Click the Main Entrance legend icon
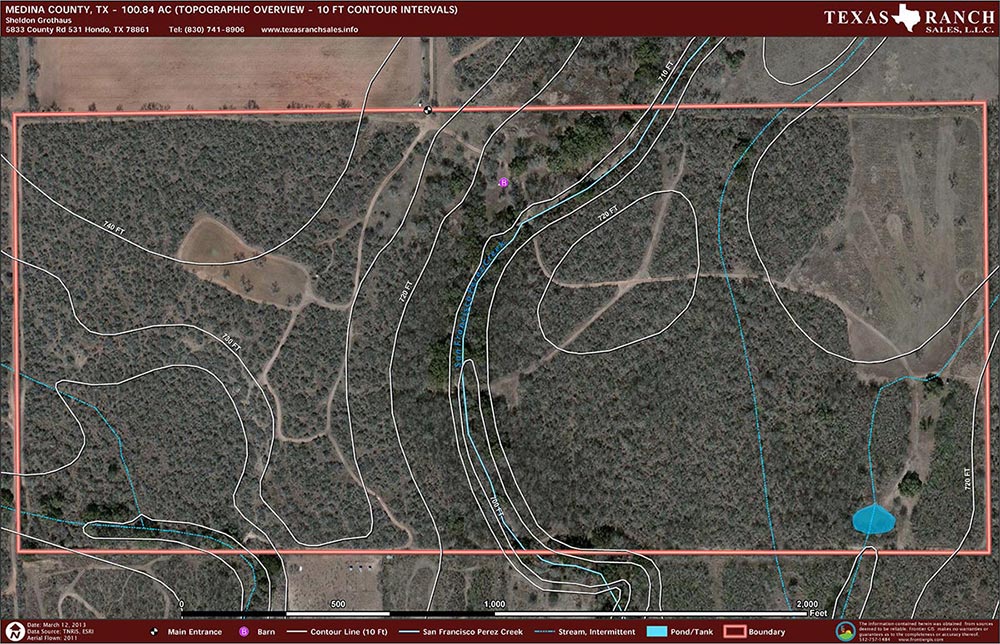This screenshot has width=1000, height=644. coord(152,632)
